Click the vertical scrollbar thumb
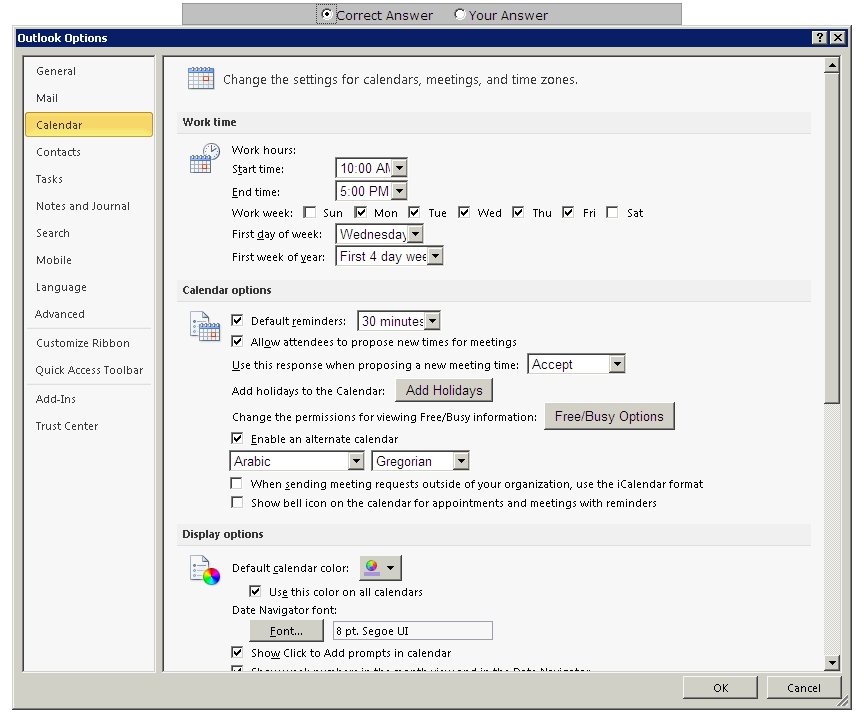This screenshot has width=864, height=717. 831,238
